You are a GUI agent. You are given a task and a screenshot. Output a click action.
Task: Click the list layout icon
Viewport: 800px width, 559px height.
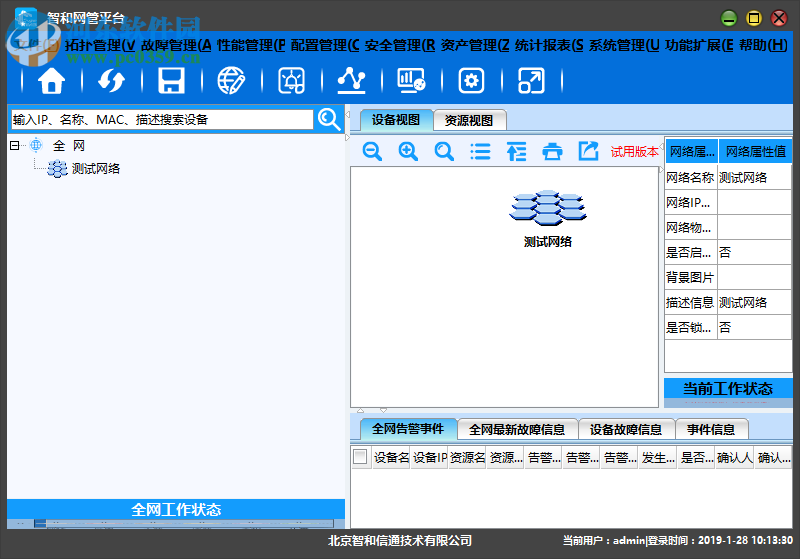[480, 151]
